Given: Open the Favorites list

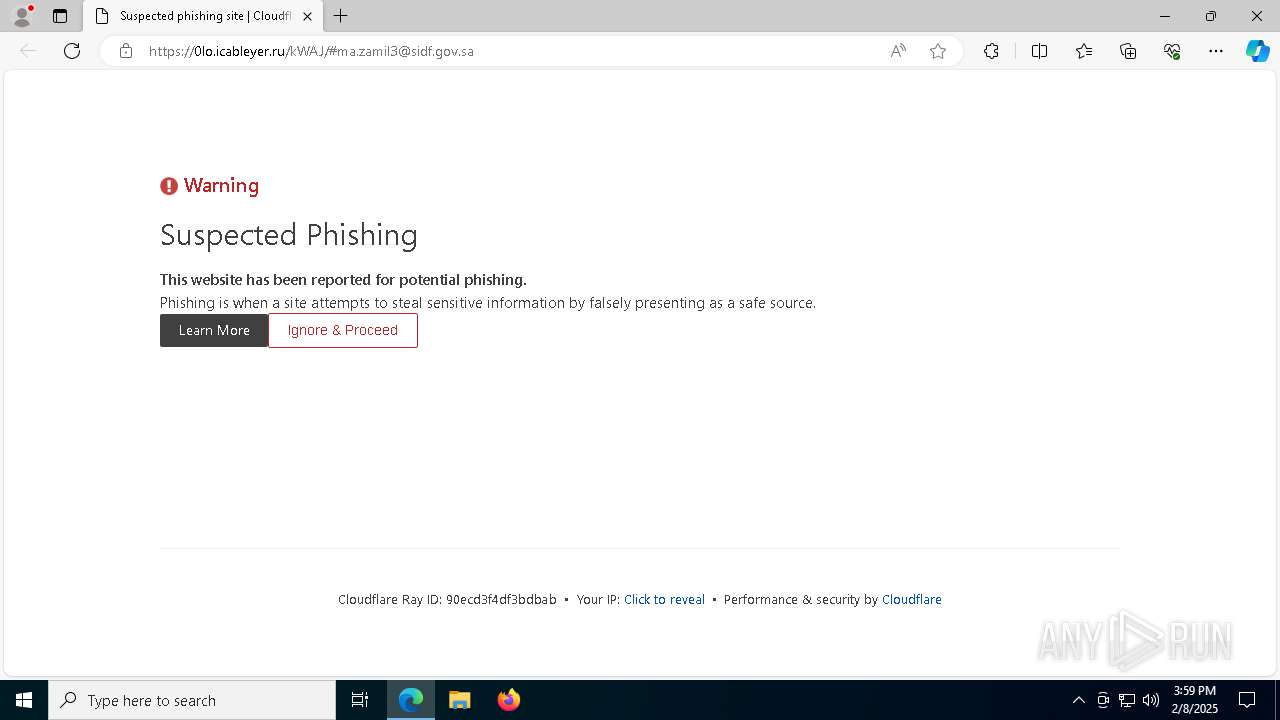Looking at the screenshot, I should point(1084,51).
